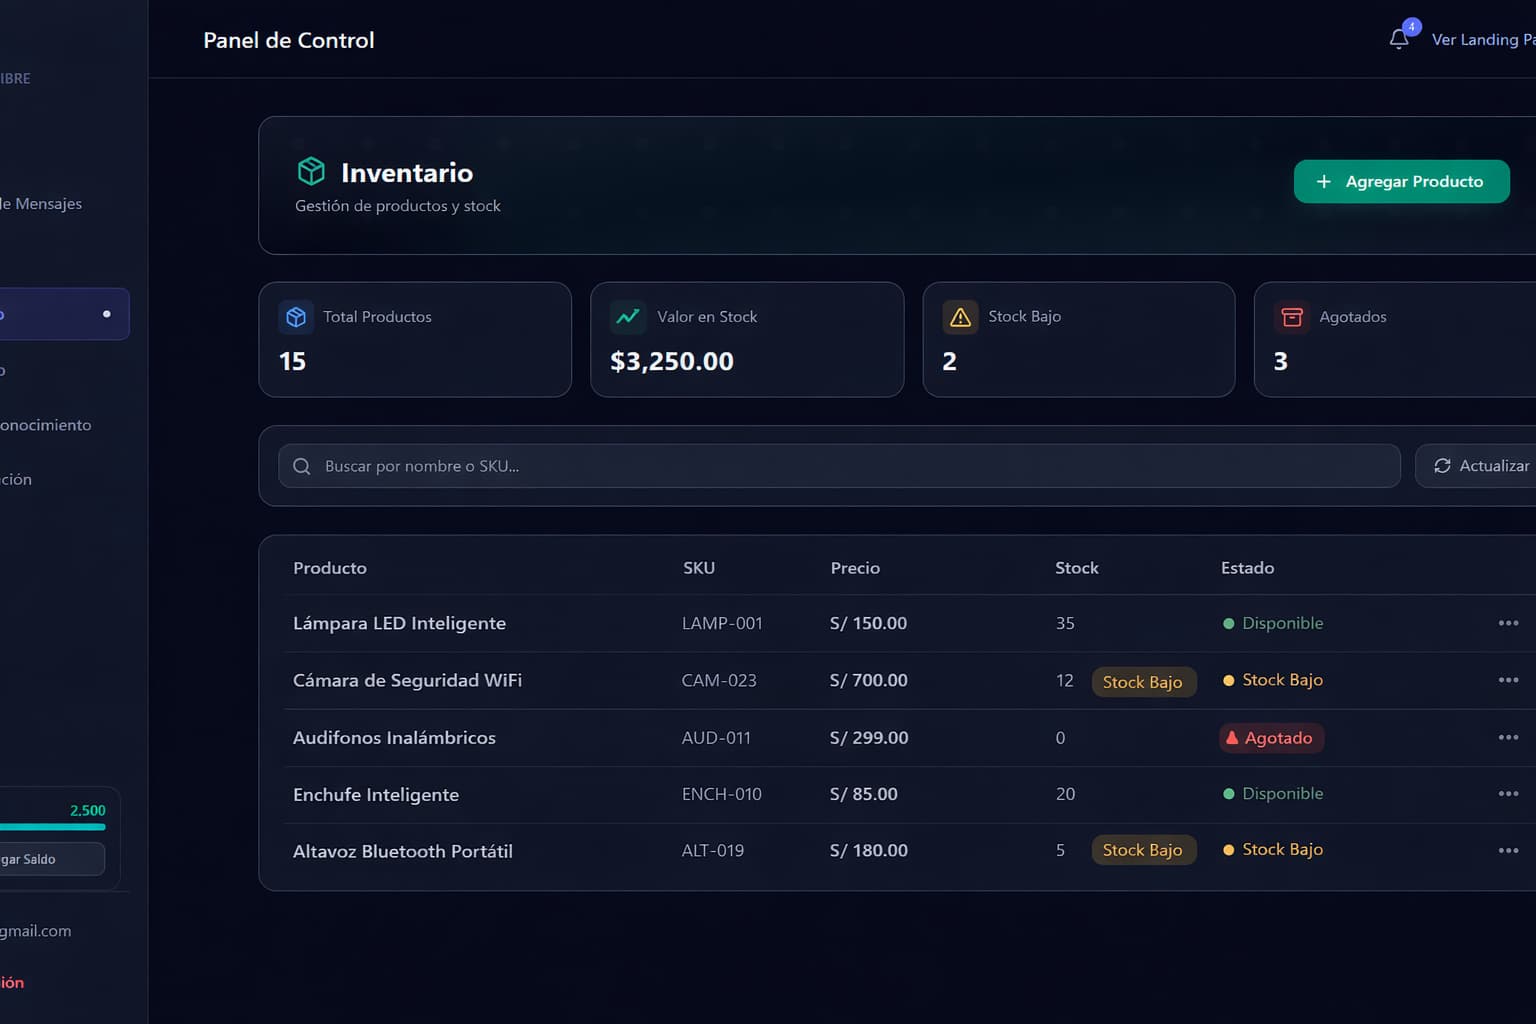Open the Mensajes item in the sidebar
The image size is (1536, 1024).
(41, 204)
